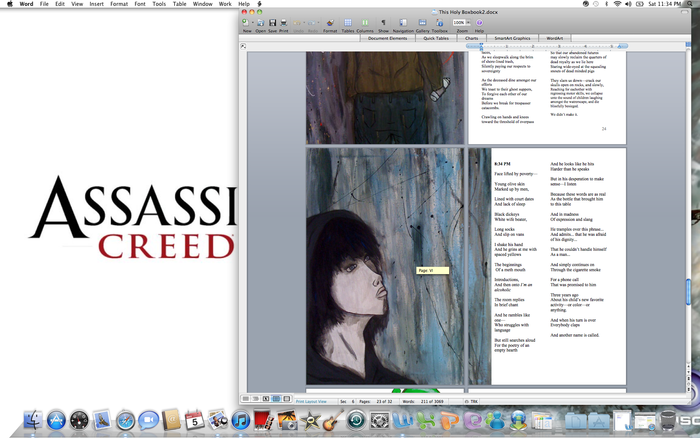Open GarageBand guitar icon in the Dock
Screen dimensions: 700x438
(333, 420)
